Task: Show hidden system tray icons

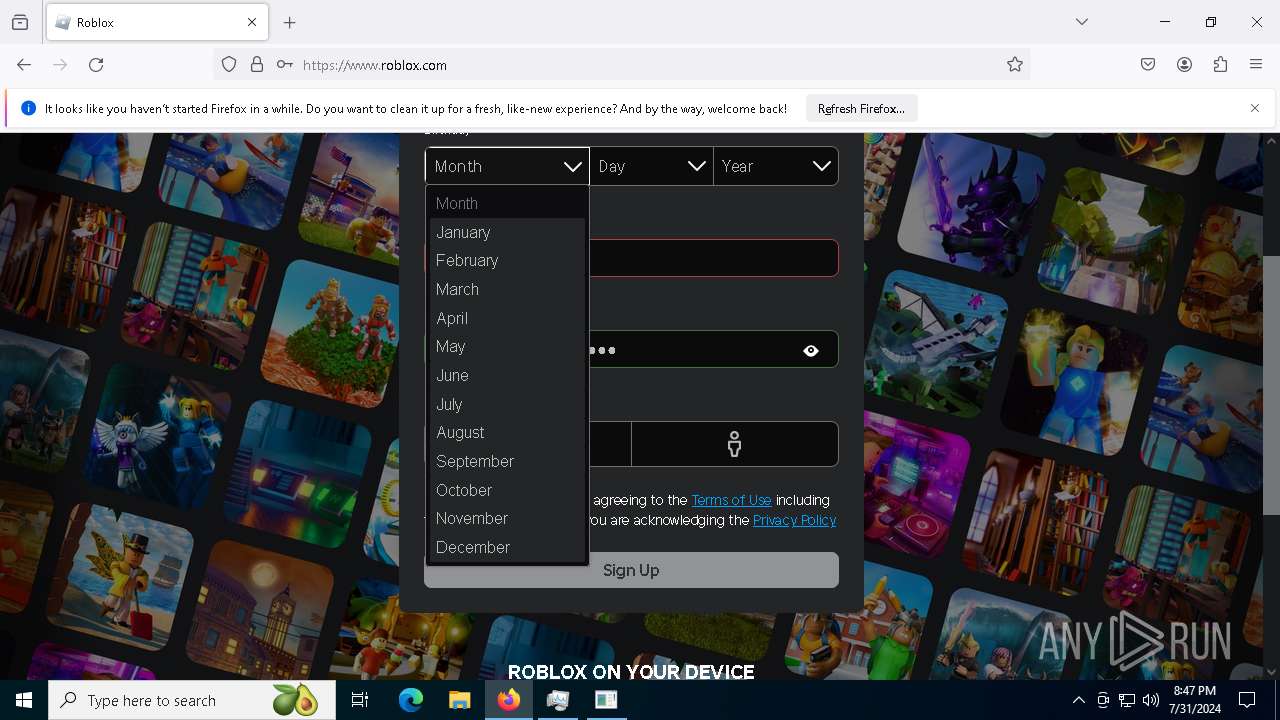Action: 1078,700
